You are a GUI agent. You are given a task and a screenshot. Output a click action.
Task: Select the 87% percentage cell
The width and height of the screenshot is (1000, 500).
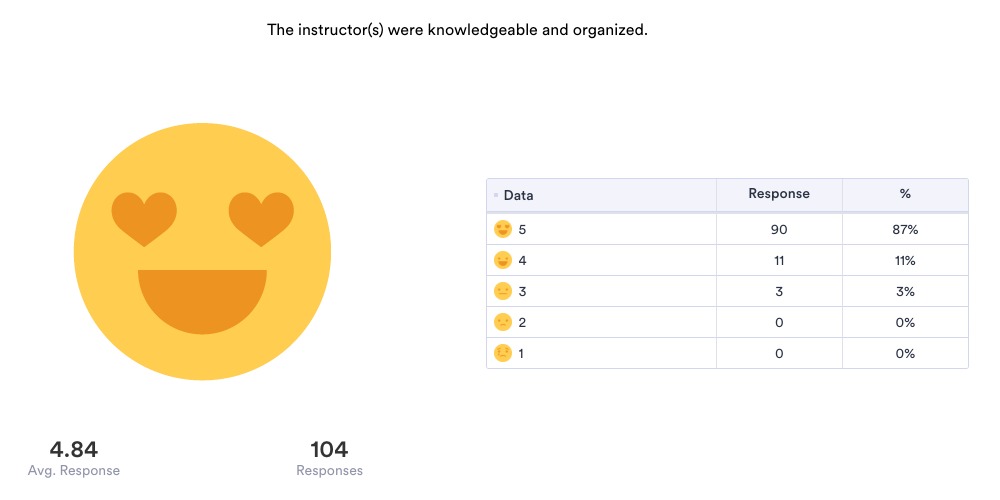pos(905,230)
